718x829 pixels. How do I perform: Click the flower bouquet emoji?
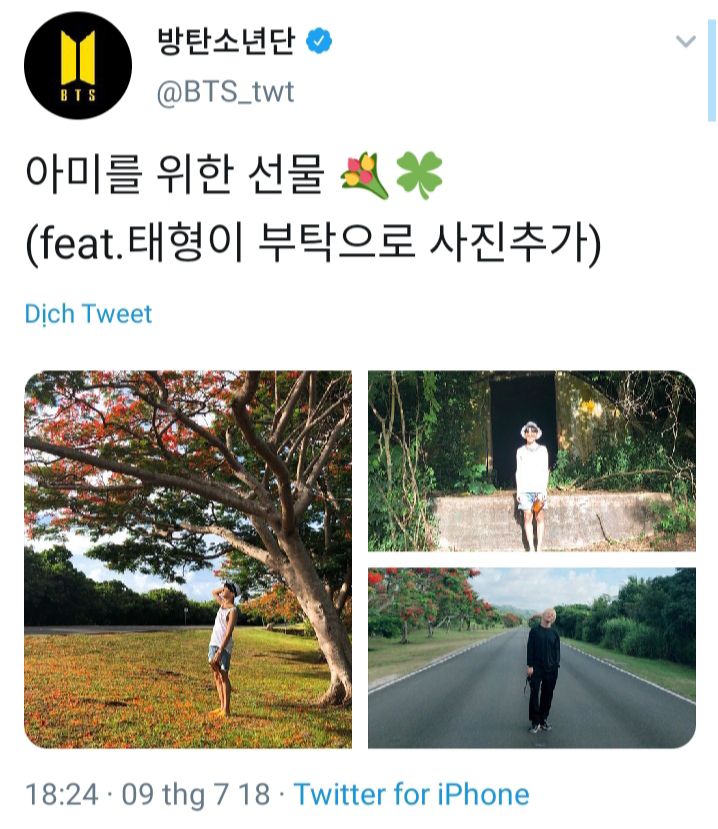[x=365, y=176]
